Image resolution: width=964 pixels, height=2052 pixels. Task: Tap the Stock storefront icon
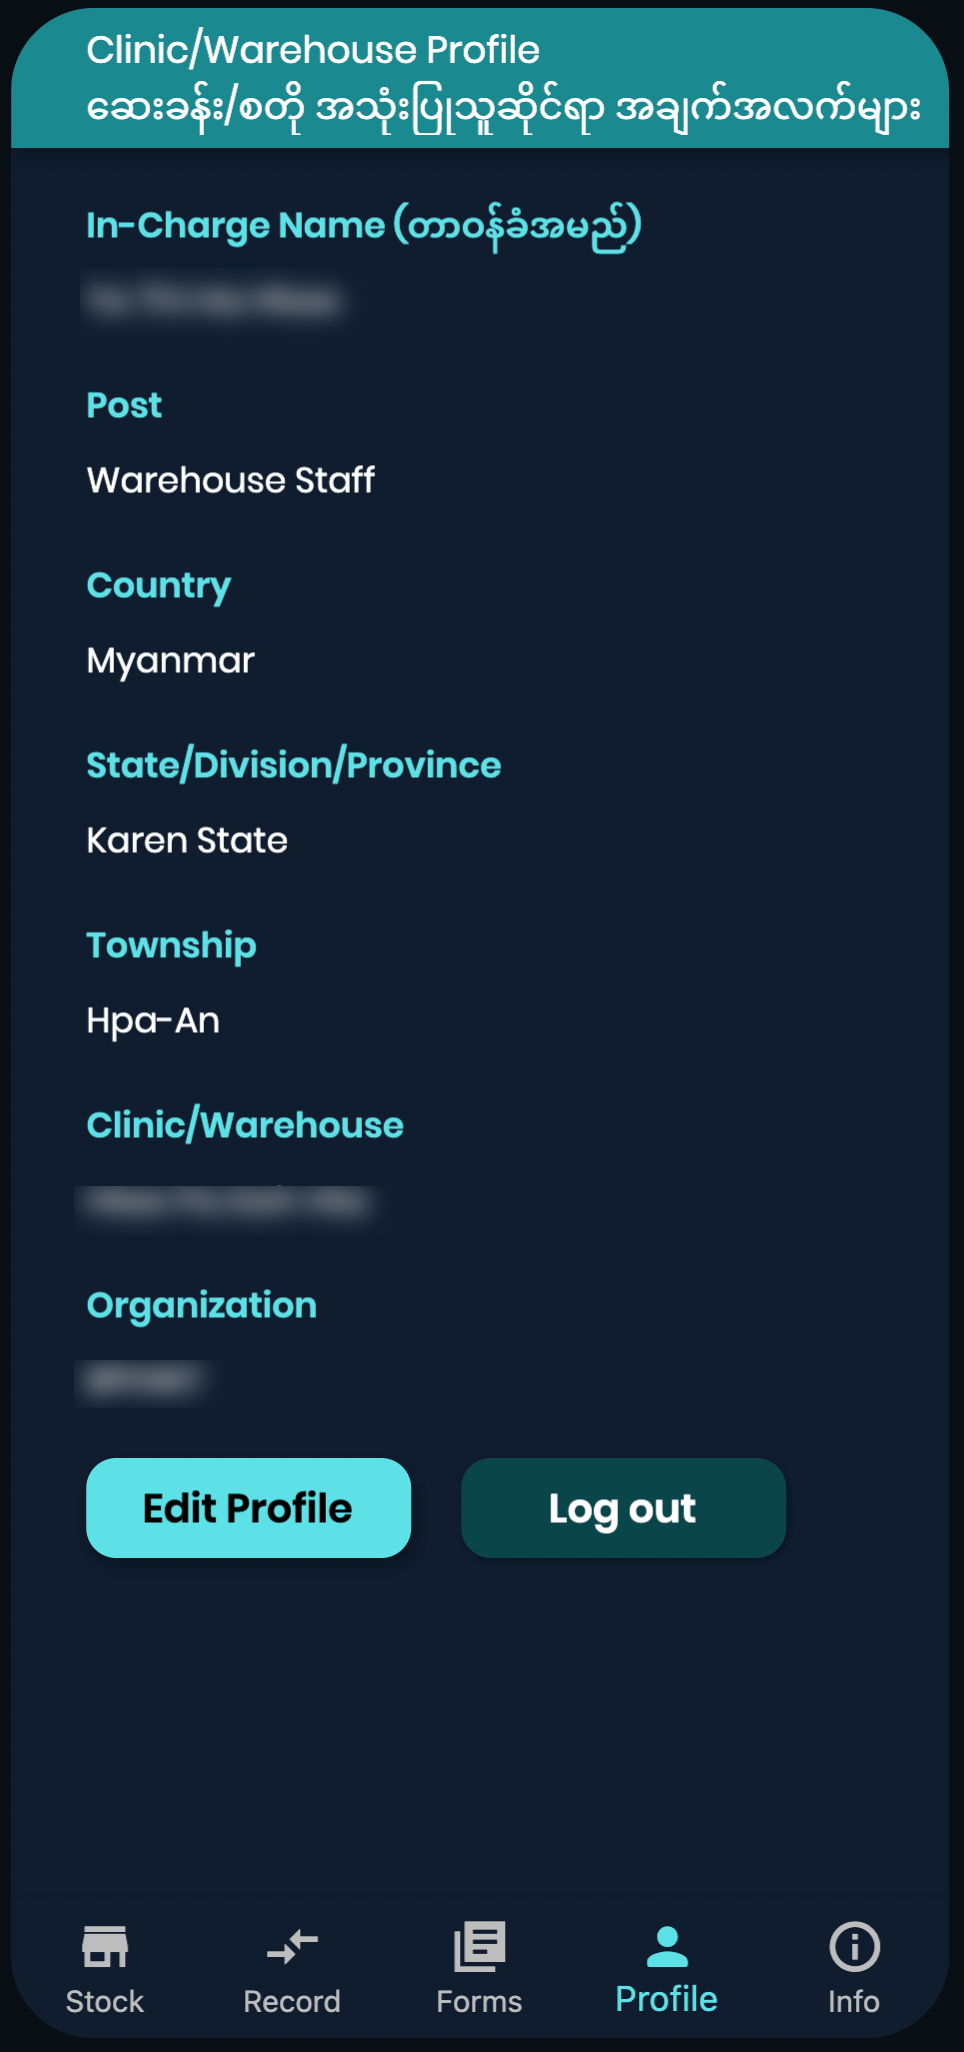click(x=105, y=1946)
